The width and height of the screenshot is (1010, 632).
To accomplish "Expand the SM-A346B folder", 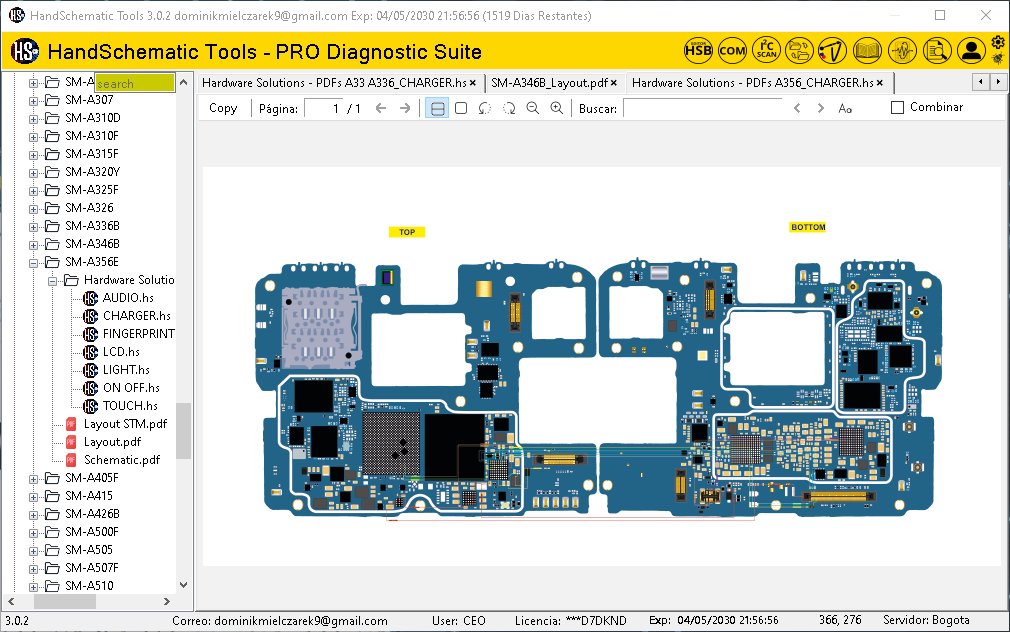I will [33, 245].
